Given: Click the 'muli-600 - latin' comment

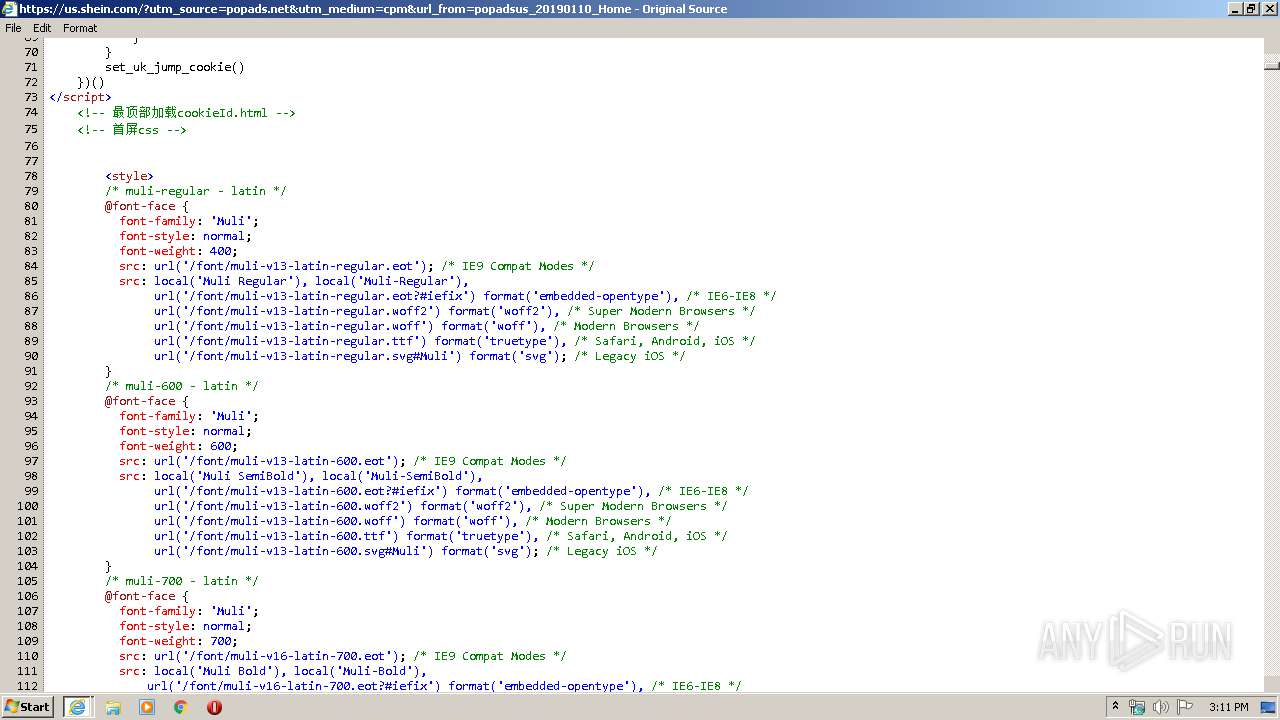Looking at the screenshot, I should 182,386.
